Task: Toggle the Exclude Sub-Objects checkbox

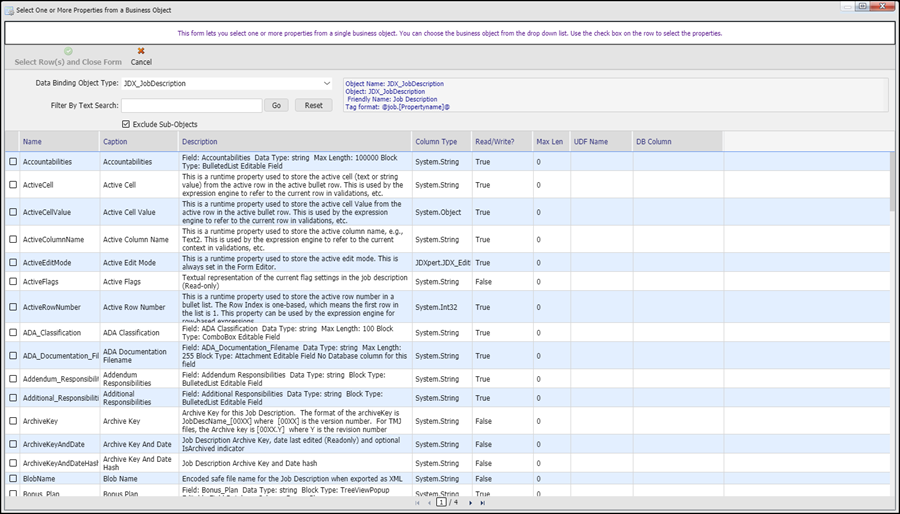Action: (x=126, y=124)
